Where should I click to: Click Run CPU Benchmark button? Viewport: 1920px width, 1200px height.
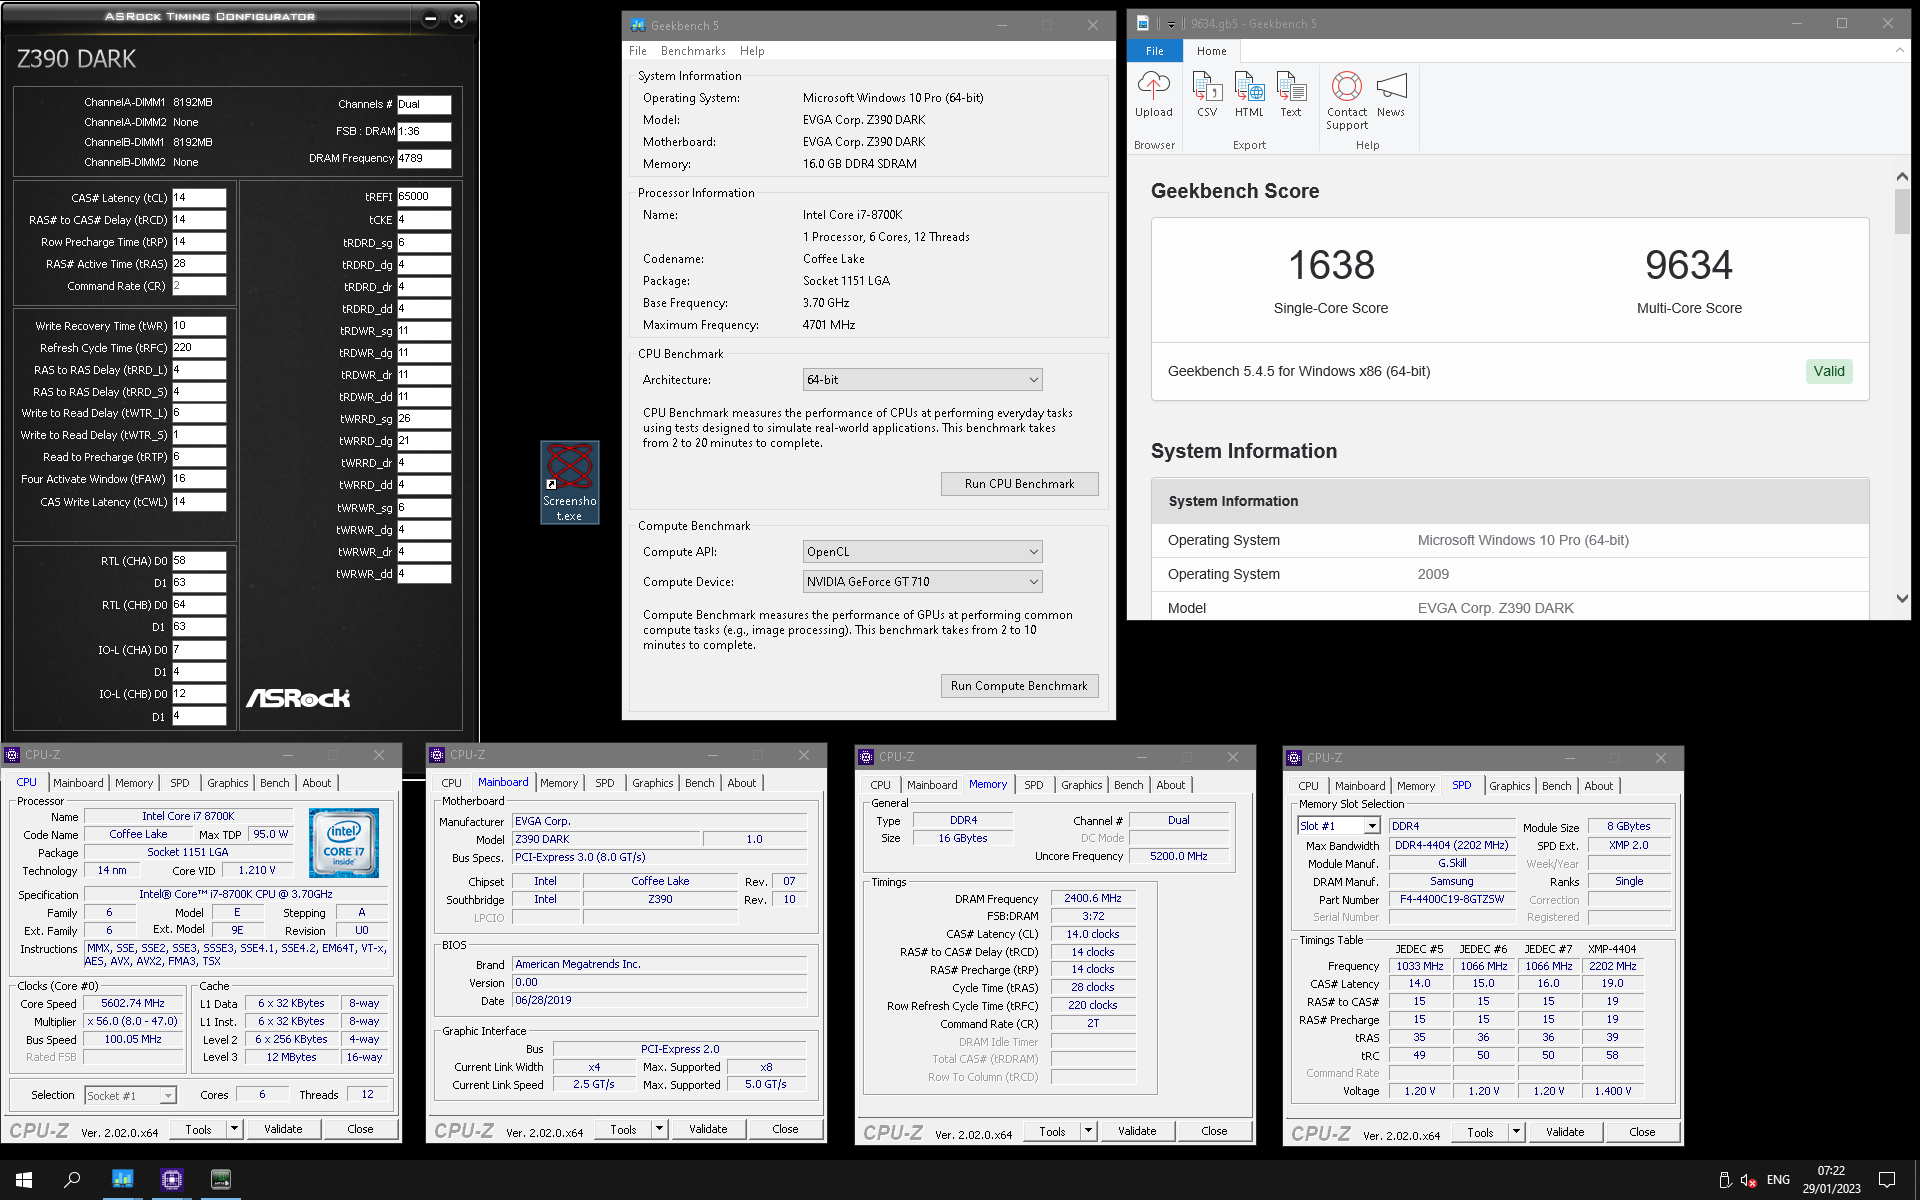tap(1019, 484)
